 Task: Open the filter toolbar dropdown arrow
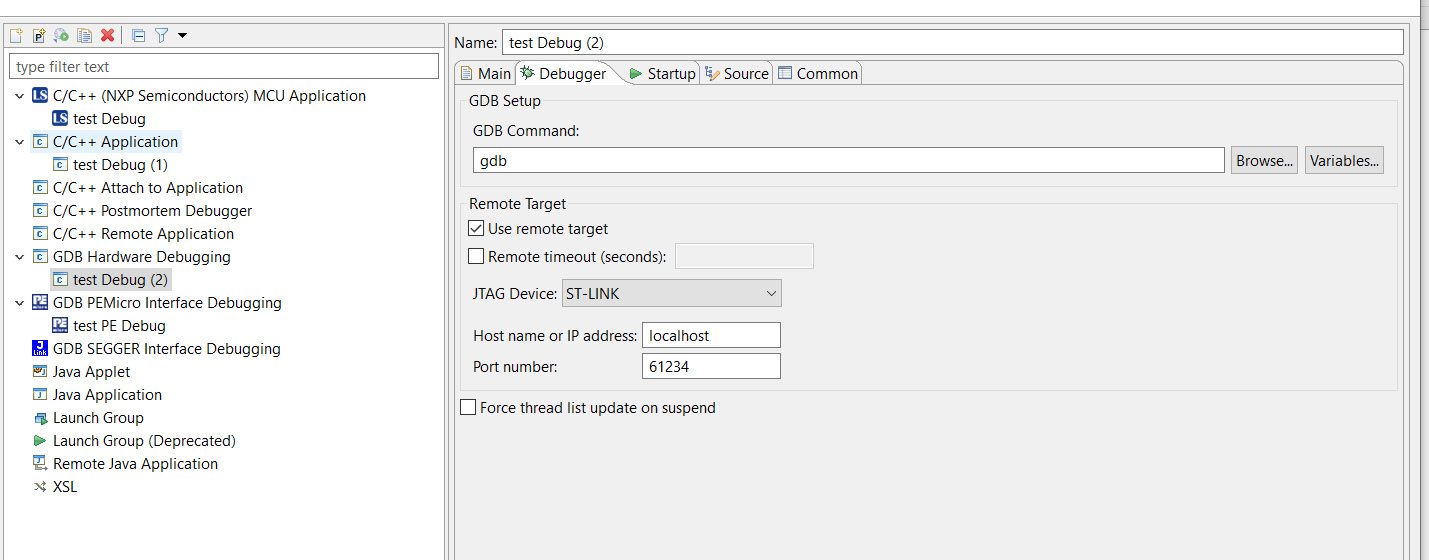click(182, 35)
